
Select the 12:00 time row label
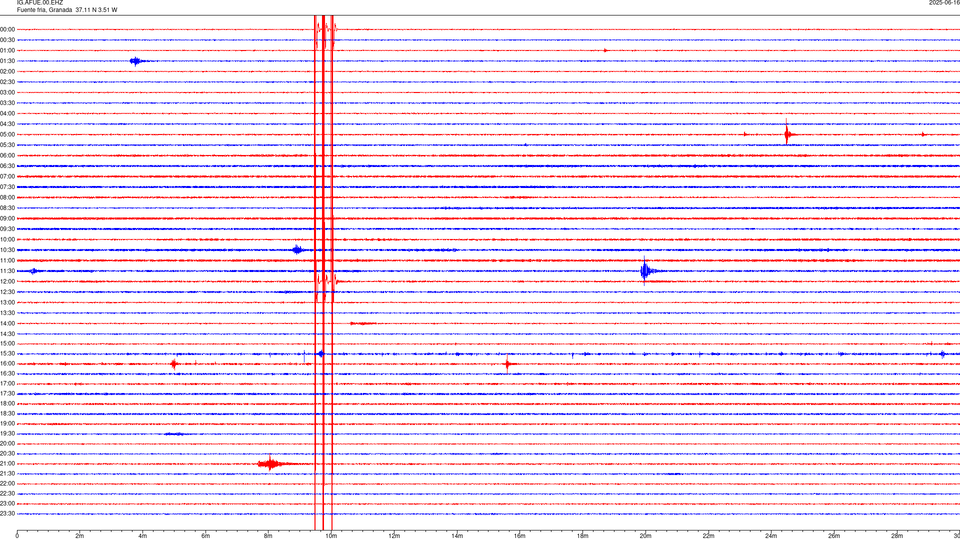(x=7, y=282)
